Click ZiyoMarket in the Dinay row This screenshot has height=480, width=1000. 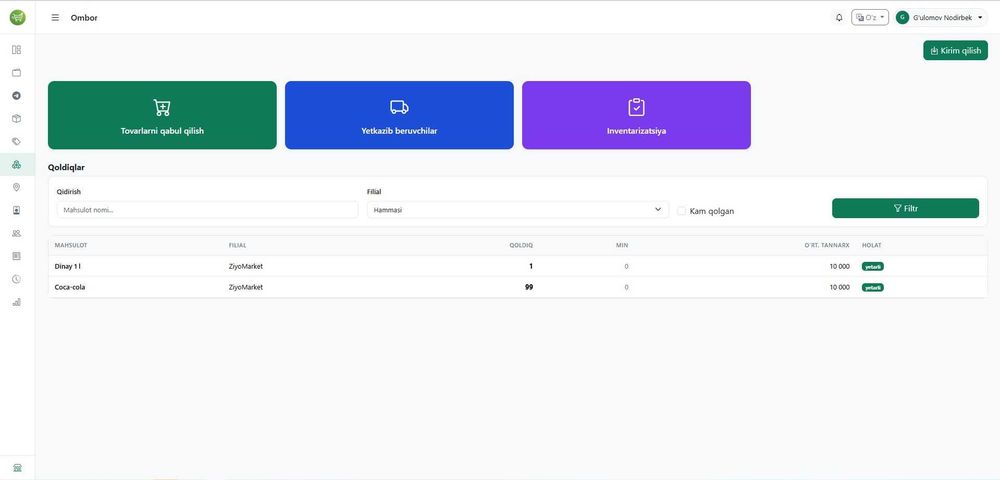246,266
